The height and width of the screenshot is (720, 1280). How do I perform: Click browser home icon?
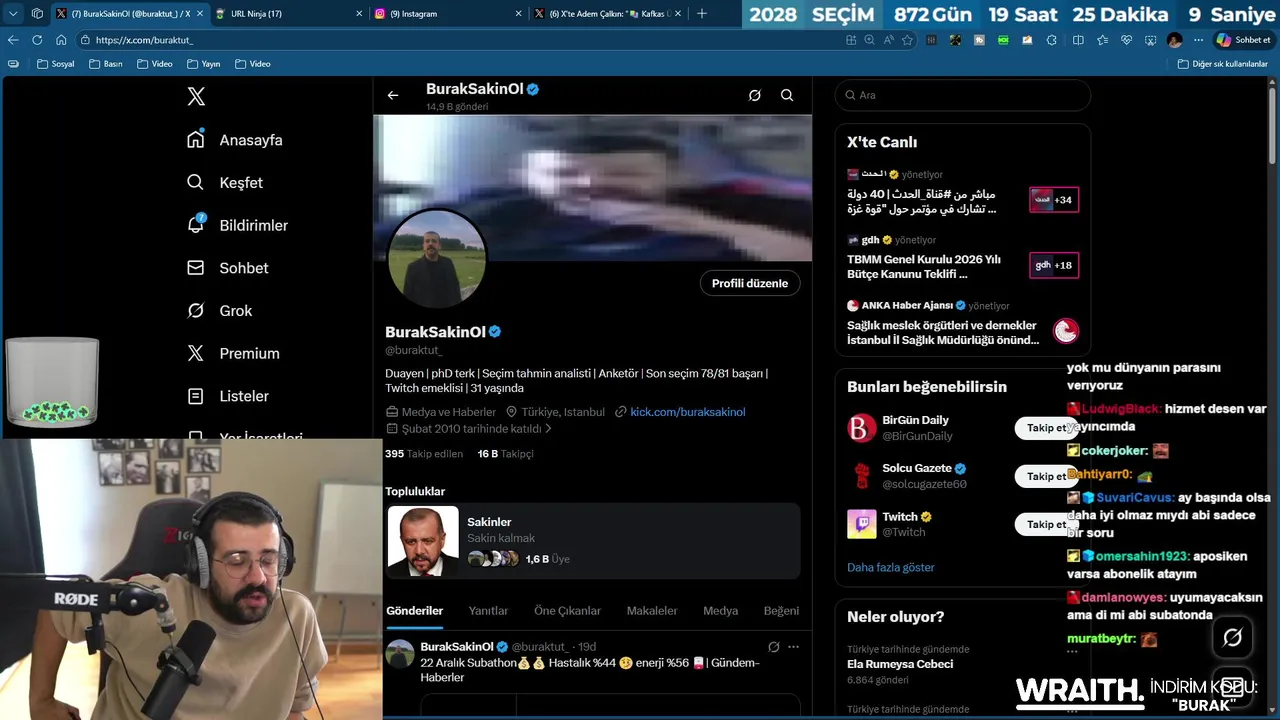61,40
